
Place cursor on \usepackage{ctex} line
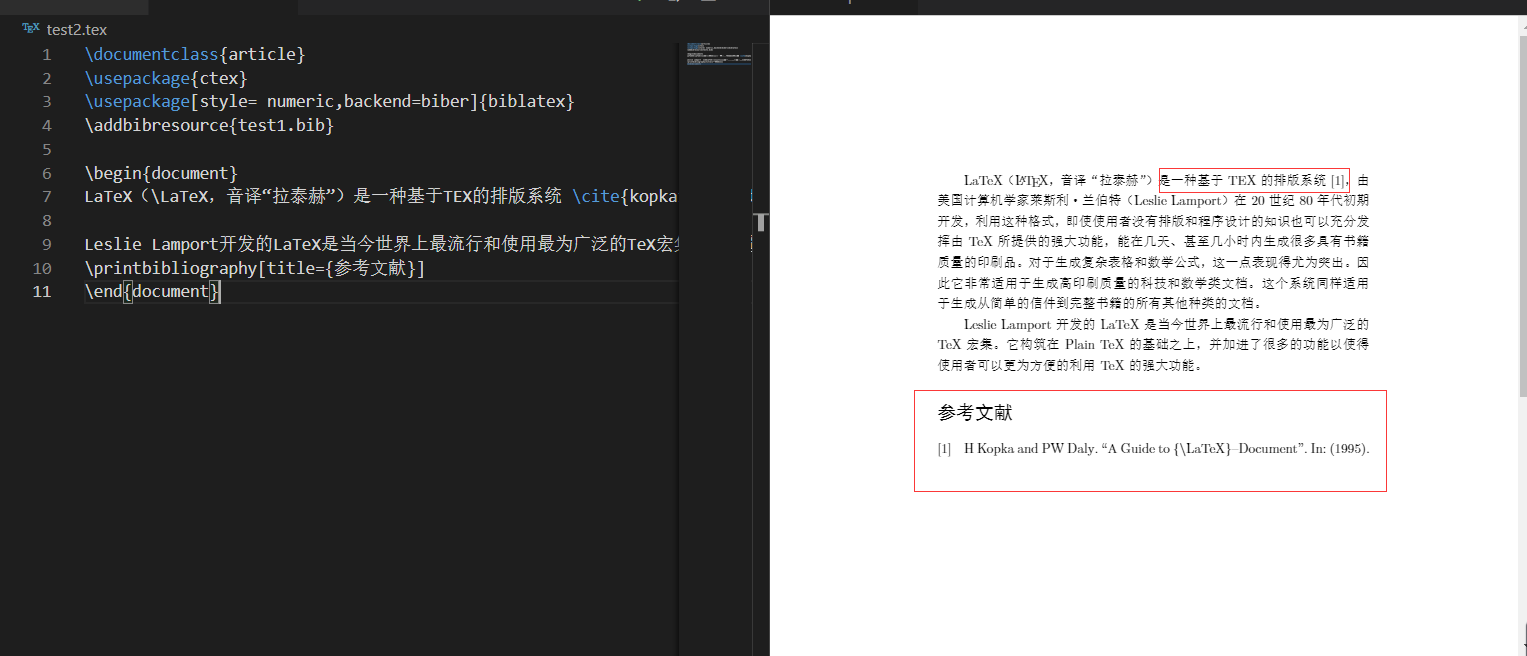(166, 78)
